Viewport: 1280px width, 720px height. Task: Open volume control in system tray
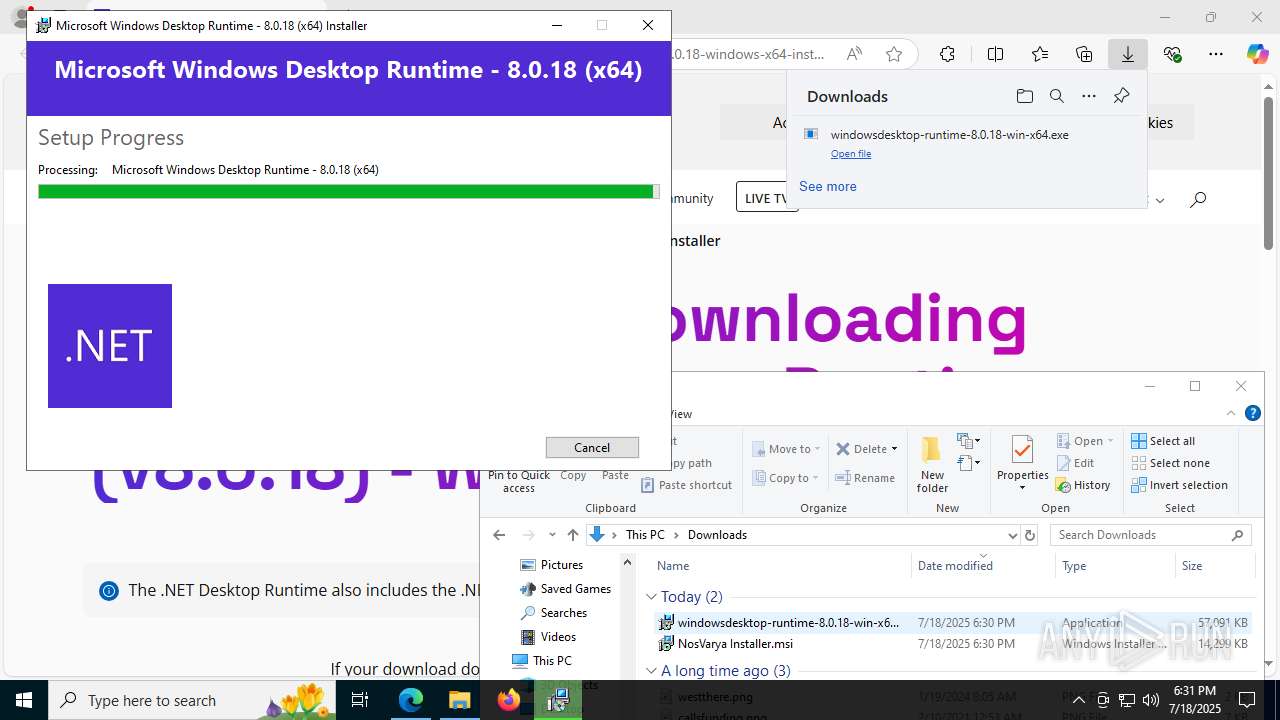[1151, 700]
